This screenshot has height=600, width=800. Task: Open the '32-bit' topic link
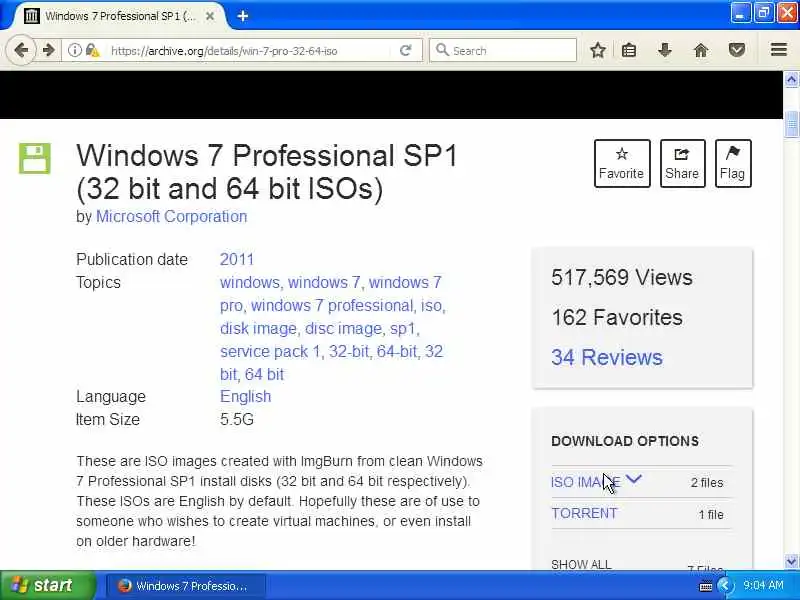[349, 352]
